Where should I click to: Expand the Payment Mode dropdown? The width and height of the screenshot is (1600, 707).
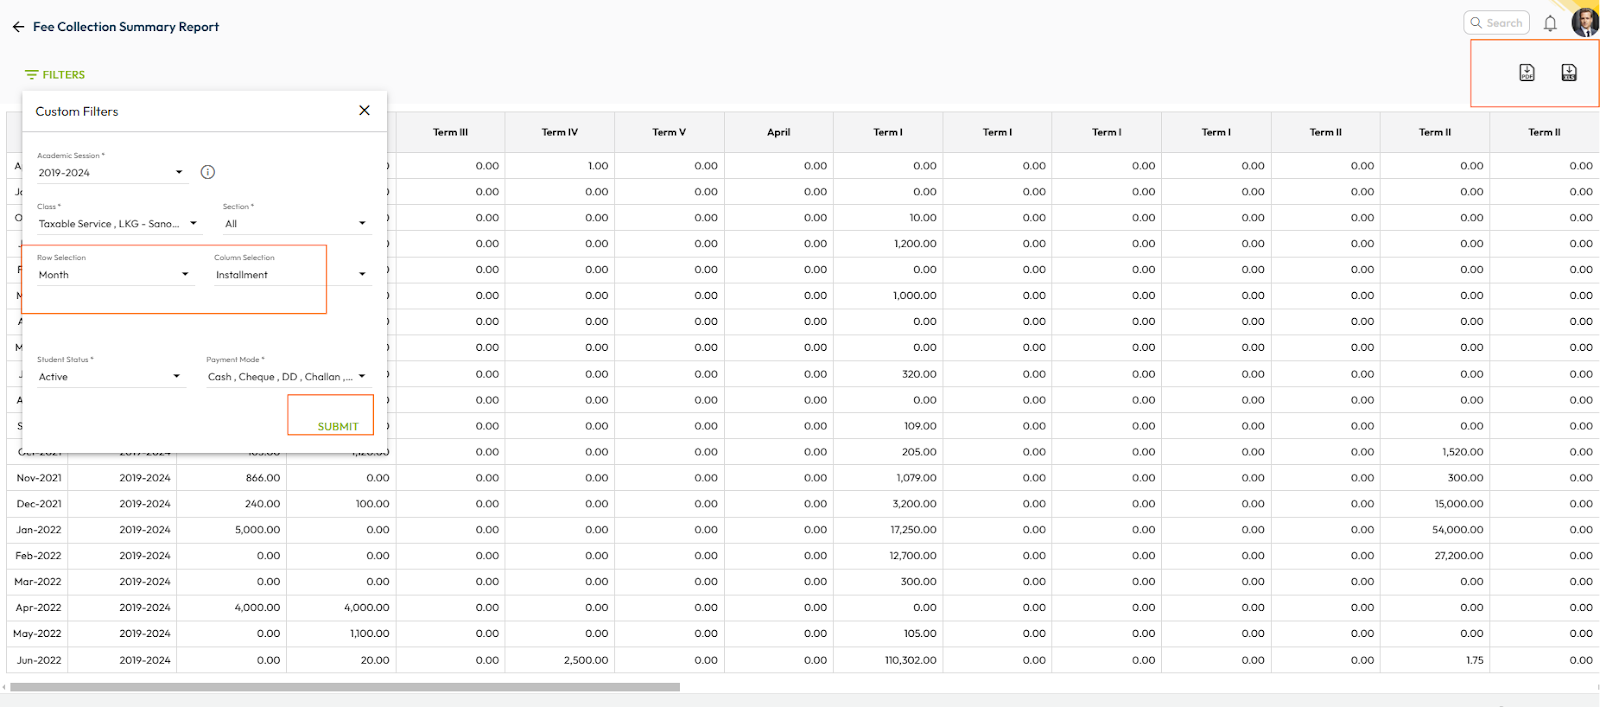362,376
